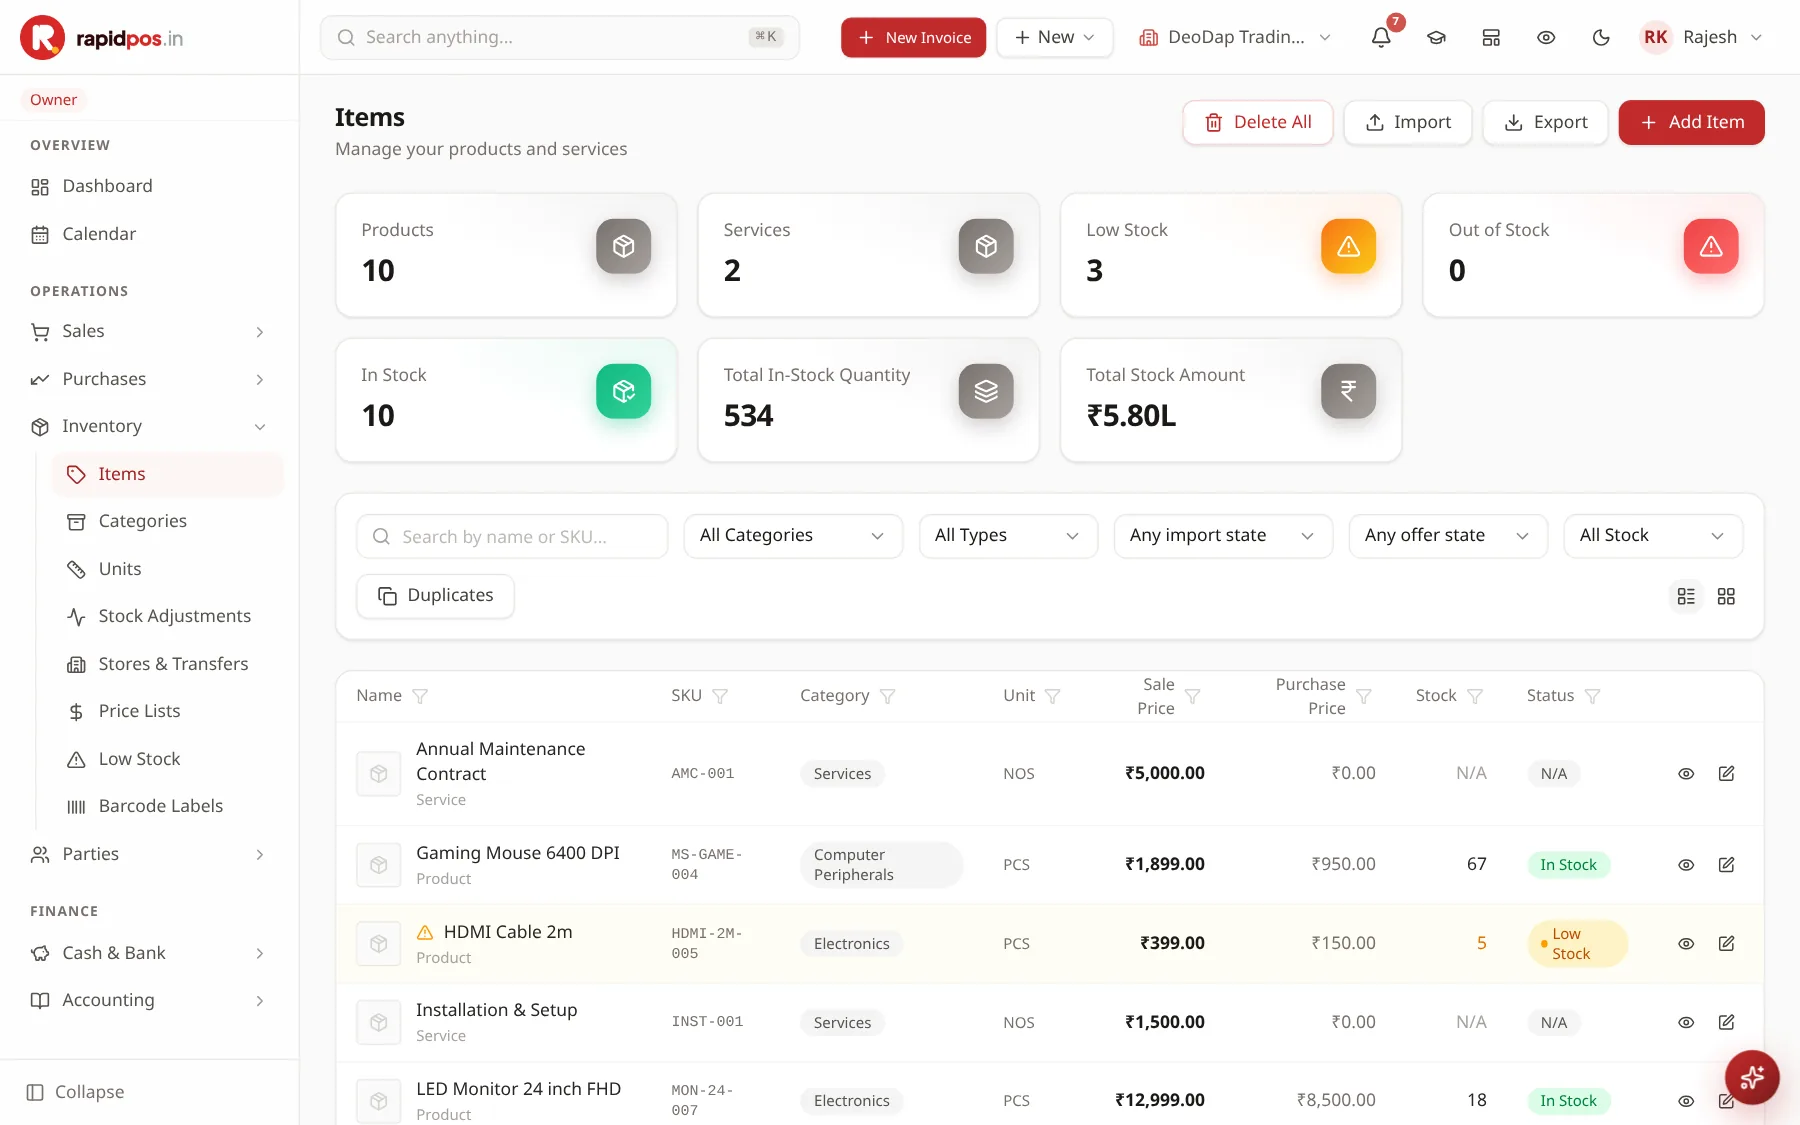Click the rapidpos.in logo

coord(102,38)
